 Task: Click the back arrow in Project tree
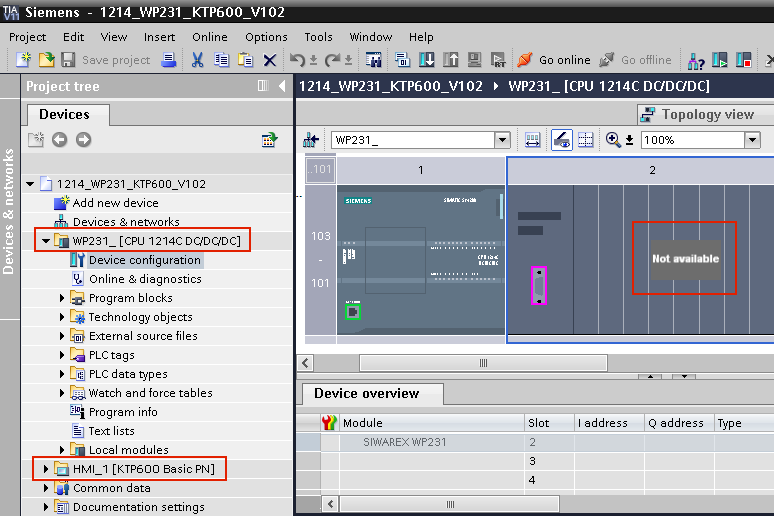click(60, 140)
